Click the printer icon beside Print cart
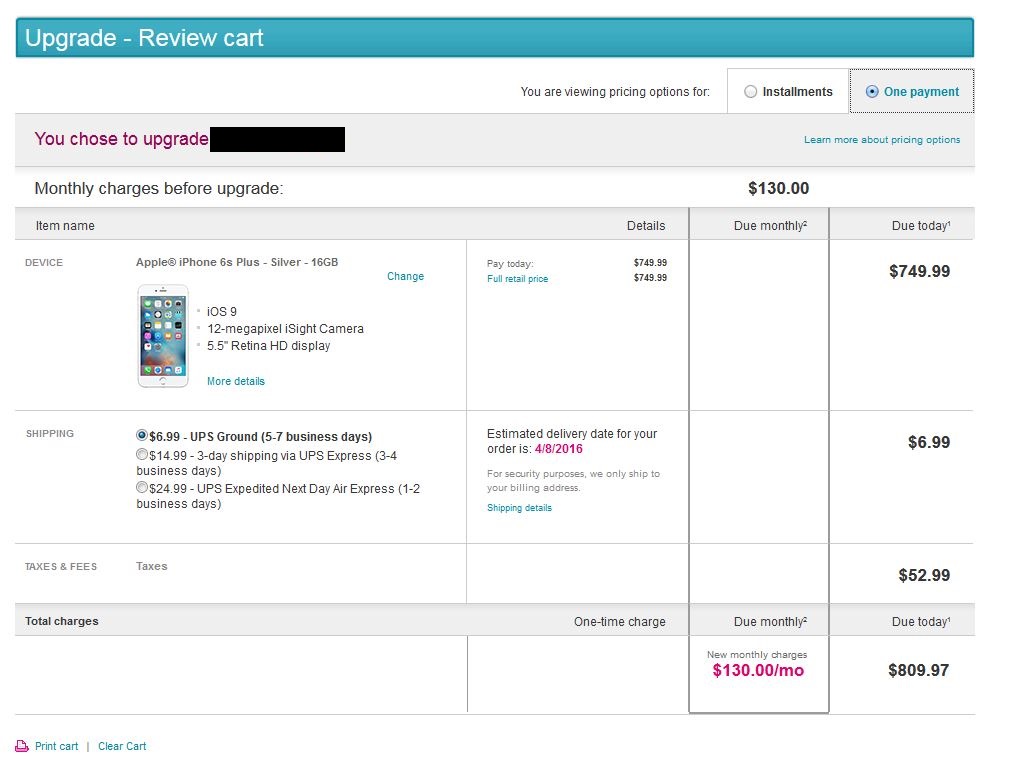Screen dimensions: 1024x772 coord(22,746)
